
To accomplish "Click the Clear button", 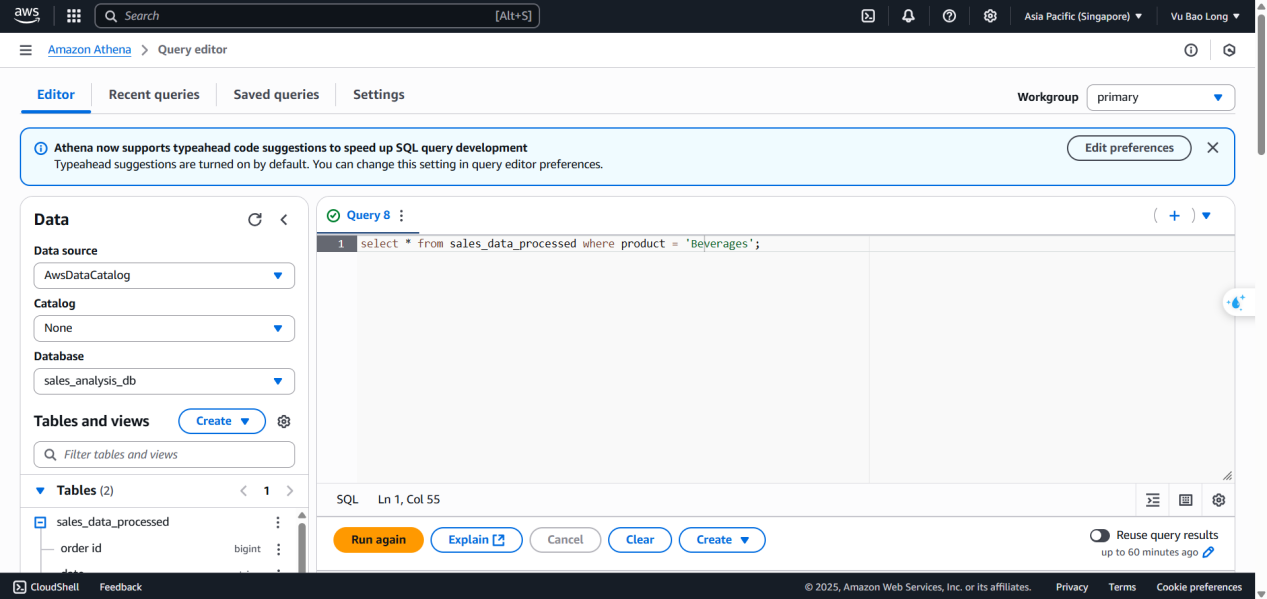I will click(640, 540).
